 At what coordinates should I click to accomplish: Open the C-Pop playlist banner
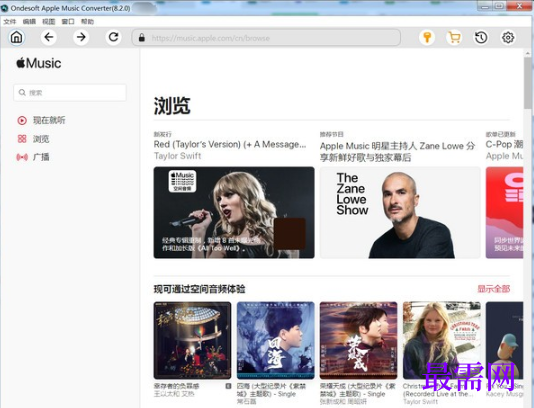(504, 212)
